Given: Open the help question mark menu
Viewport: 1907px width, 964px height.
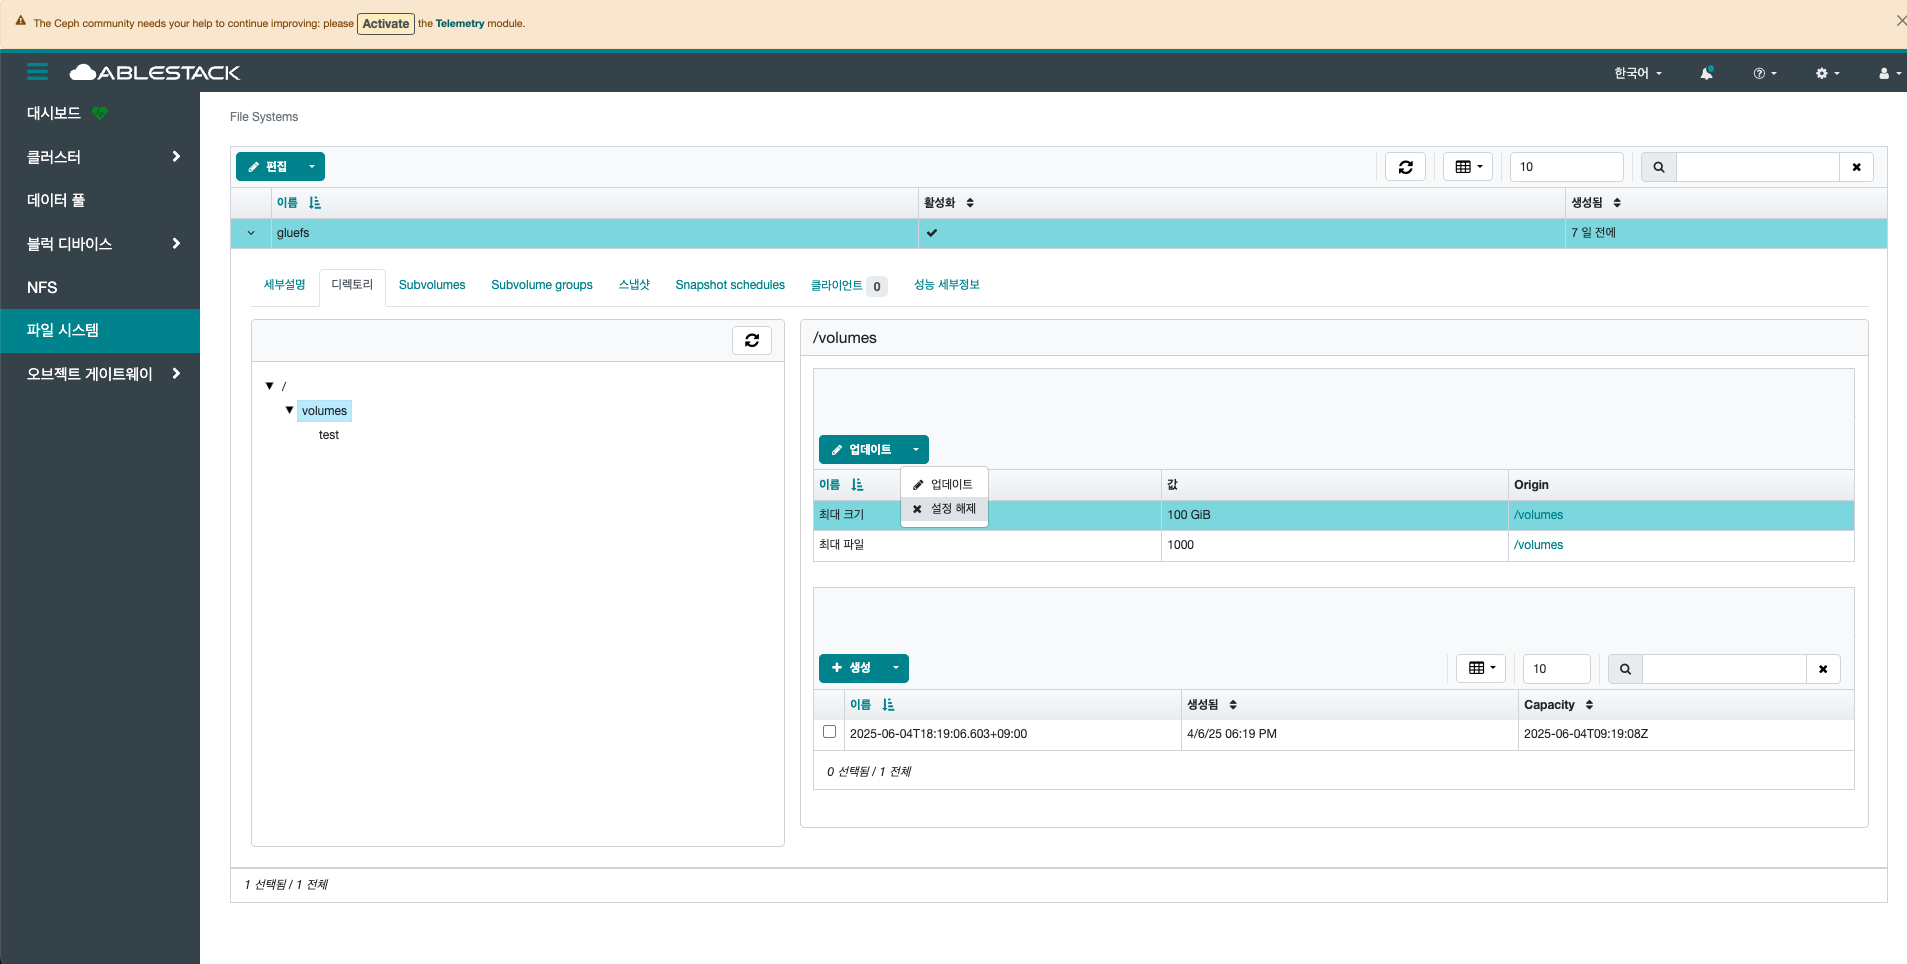Looking at the screenshot, I should click(x=1764, y=73).
